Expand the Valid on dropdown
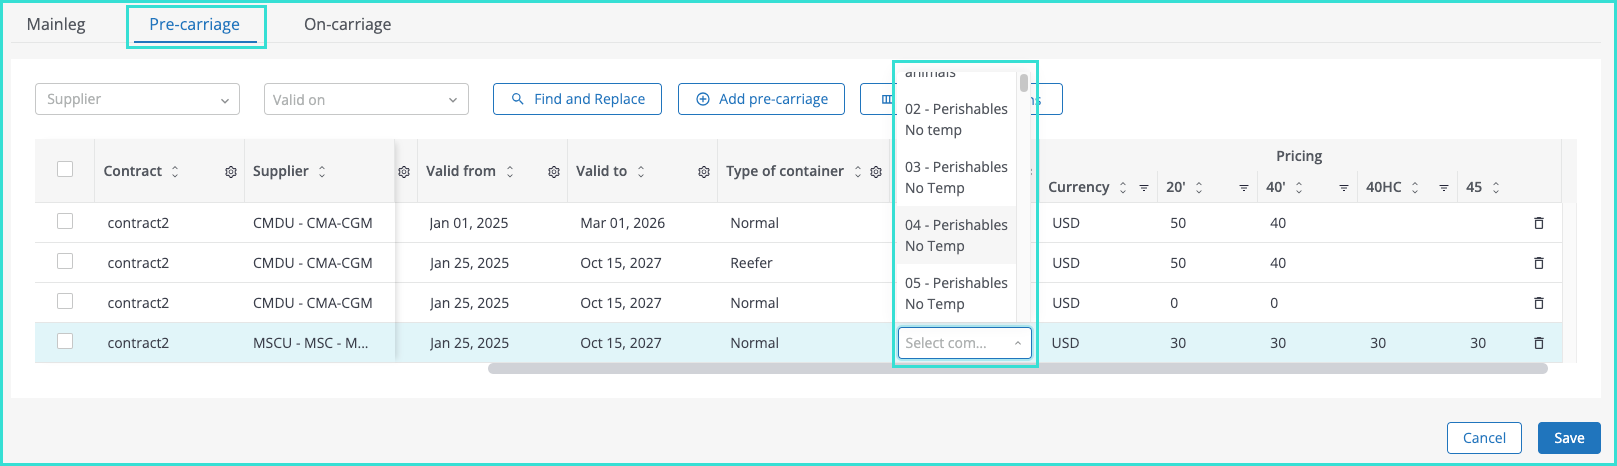 365,99
